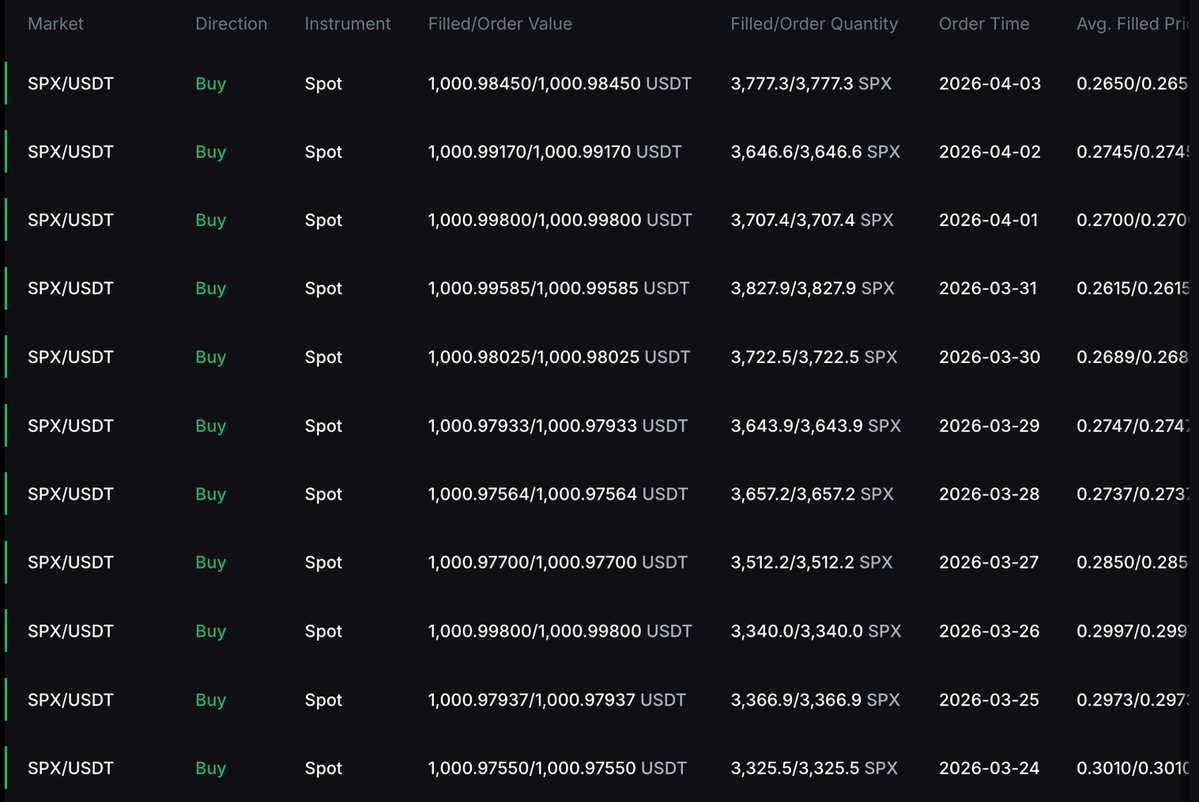Click order value 1,000.97564/1,000.97564 USDT
The height and width of the screenshot is (802, 1199).
557,494
